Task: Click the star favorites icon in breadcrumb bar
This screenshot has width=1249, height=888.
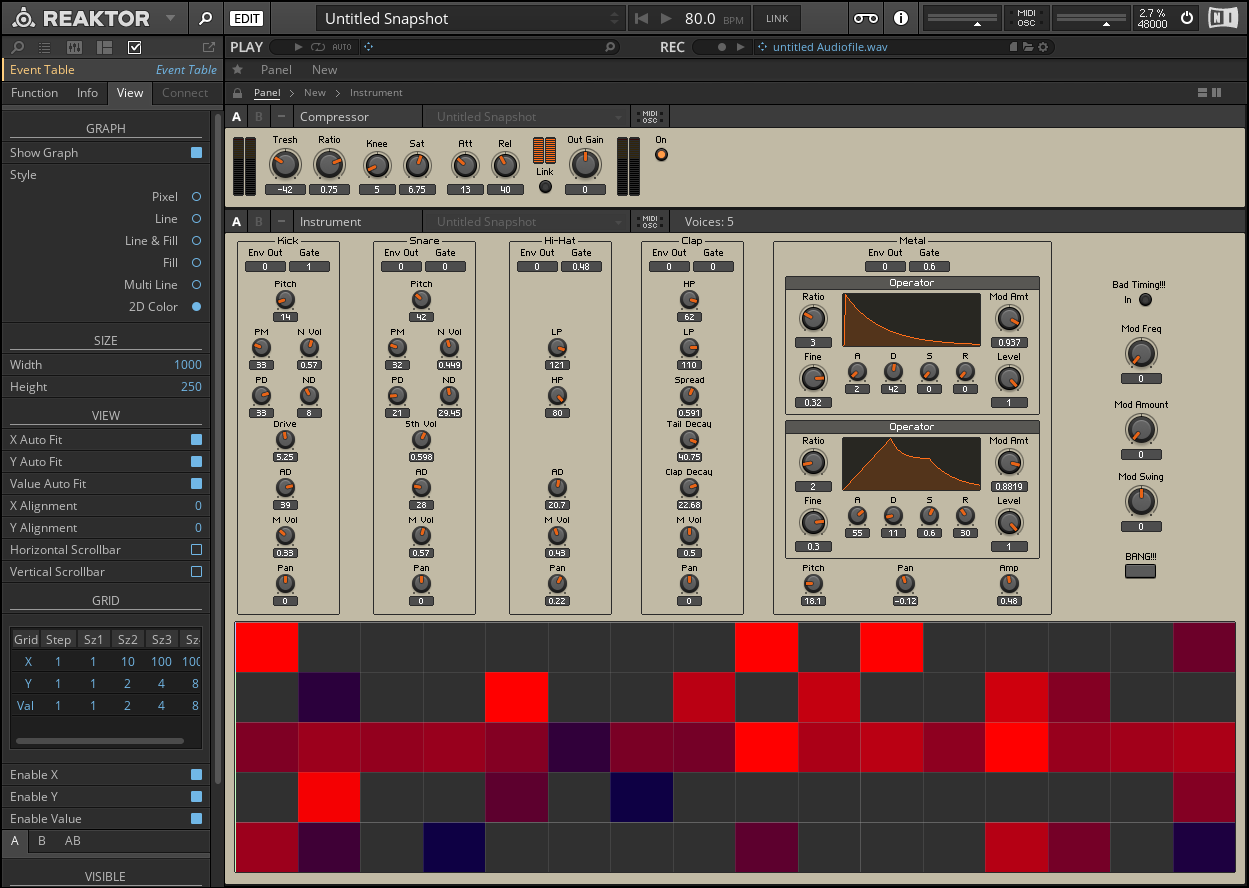Action: click(238, 70)
